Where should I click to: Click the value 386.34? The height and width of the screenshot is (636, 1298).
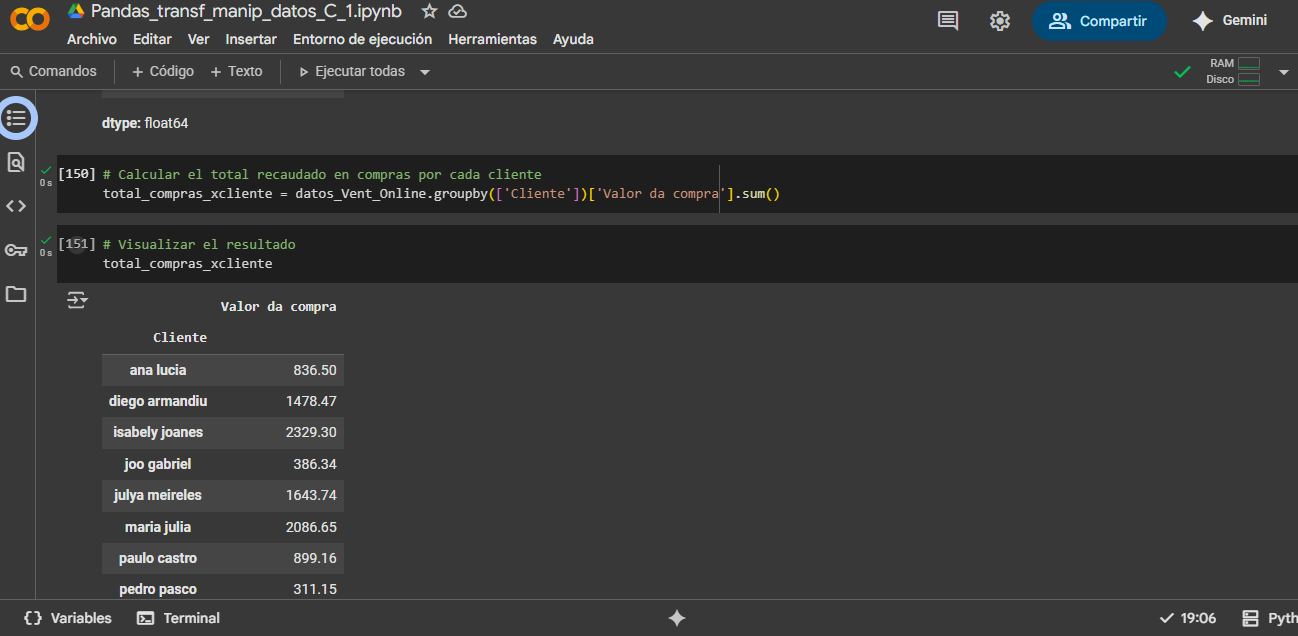point(315,464)
